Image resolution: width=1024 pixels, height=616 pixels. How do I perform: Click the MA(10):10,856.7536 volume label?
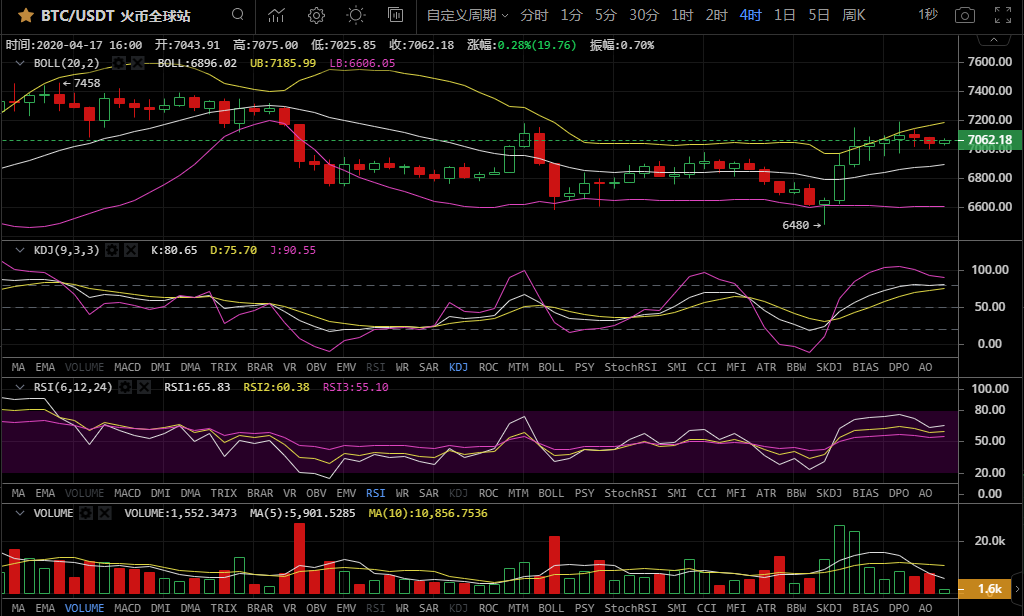(x=428, y=513)
